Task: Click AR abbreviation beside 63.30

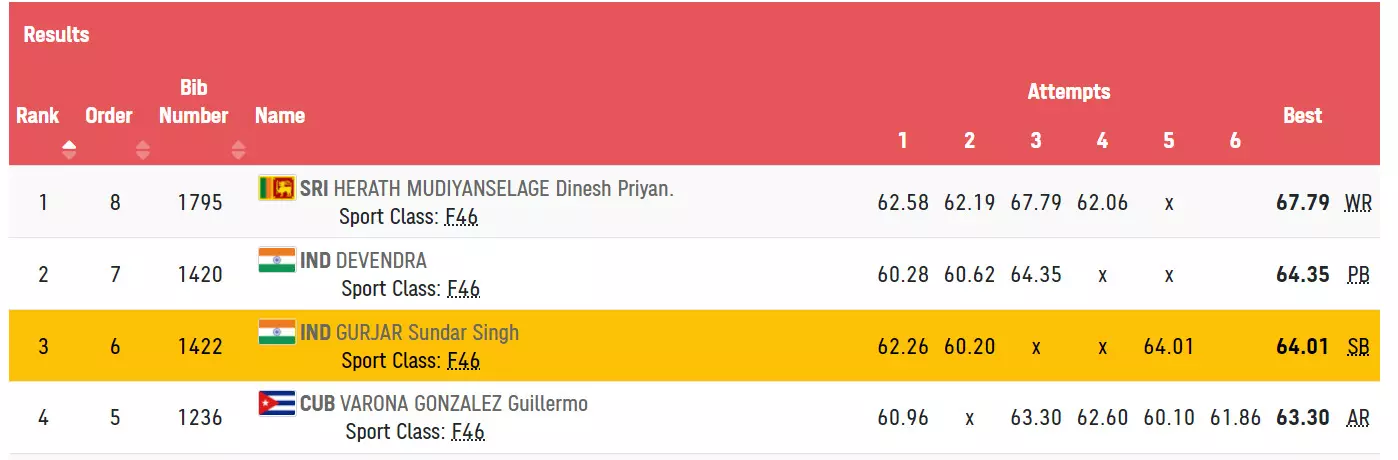Action: [x=1358, y=419]
